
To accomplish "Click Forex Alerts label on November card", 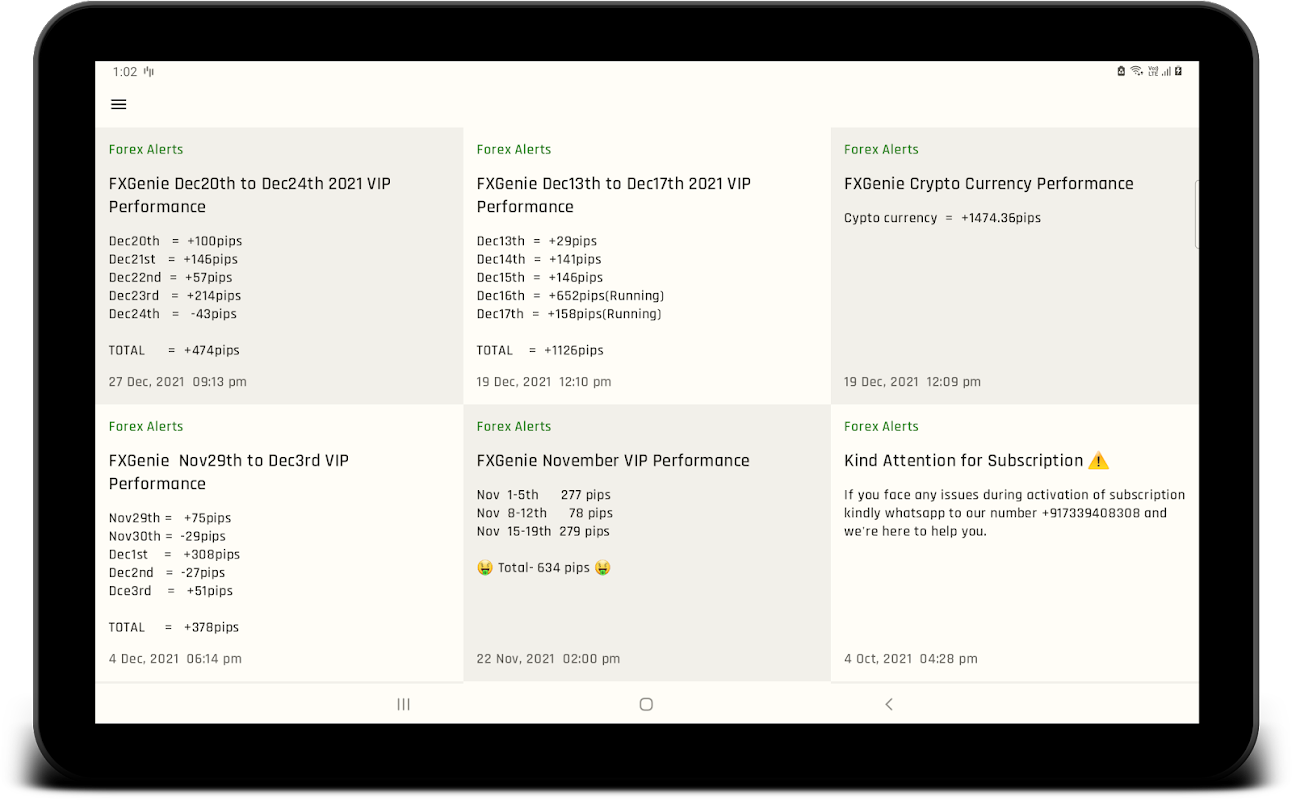I will click(514, 427).
